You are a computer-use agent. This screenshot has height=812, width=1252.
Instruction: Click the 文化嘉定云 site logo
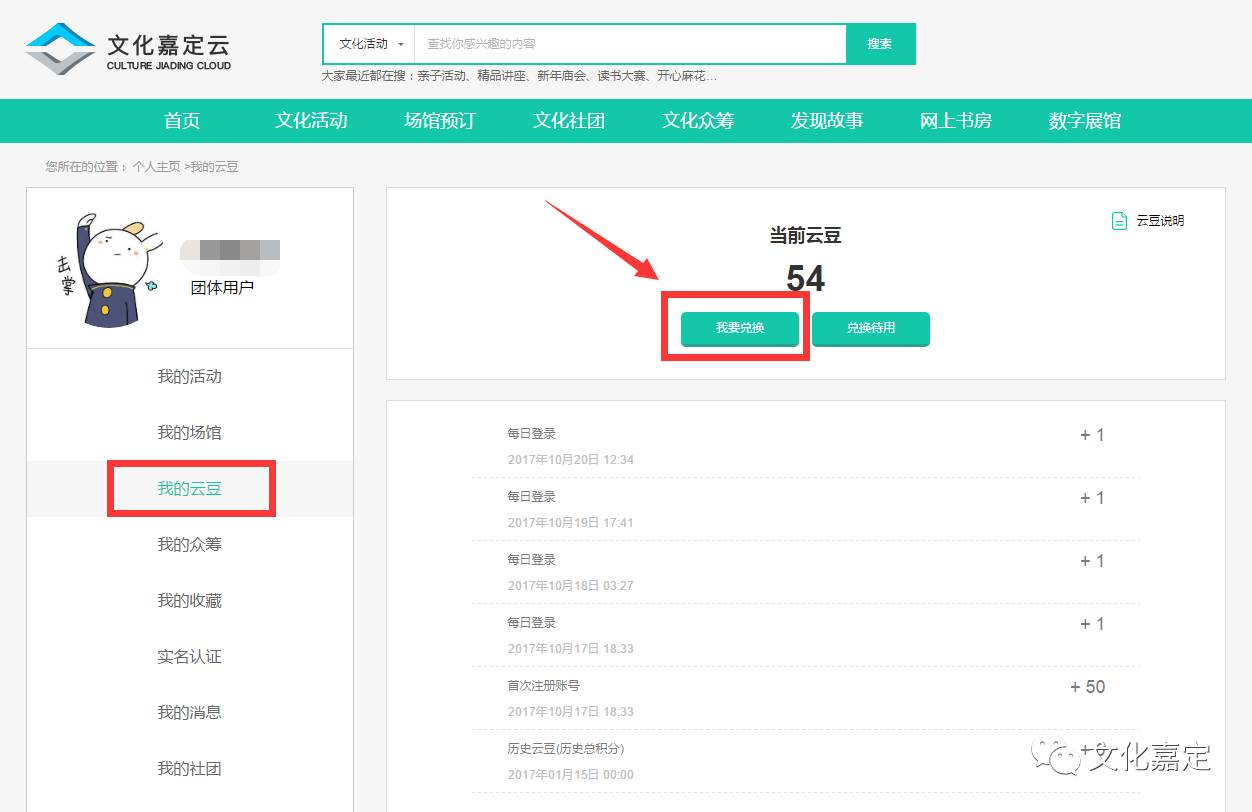tap(128, 50)
